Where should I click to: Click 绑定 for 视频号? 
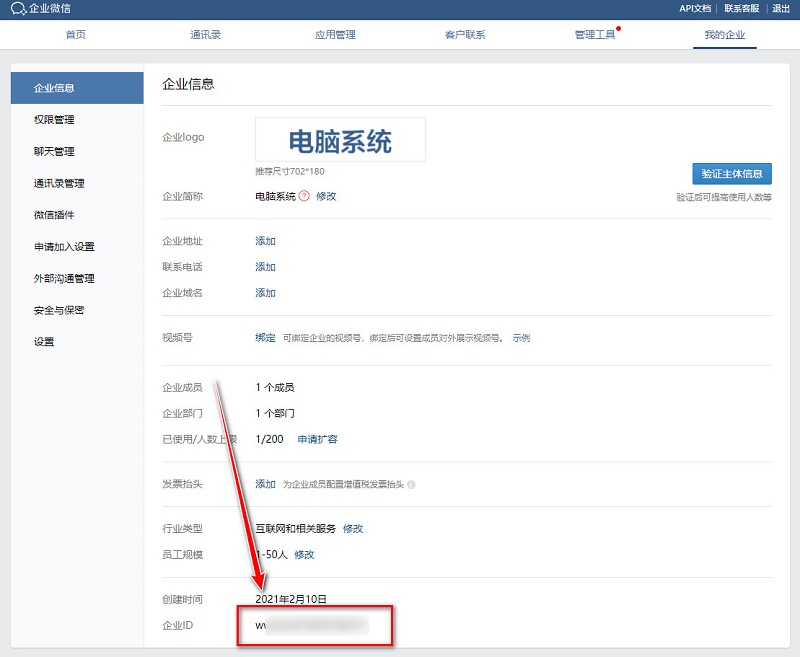point(265,338)
